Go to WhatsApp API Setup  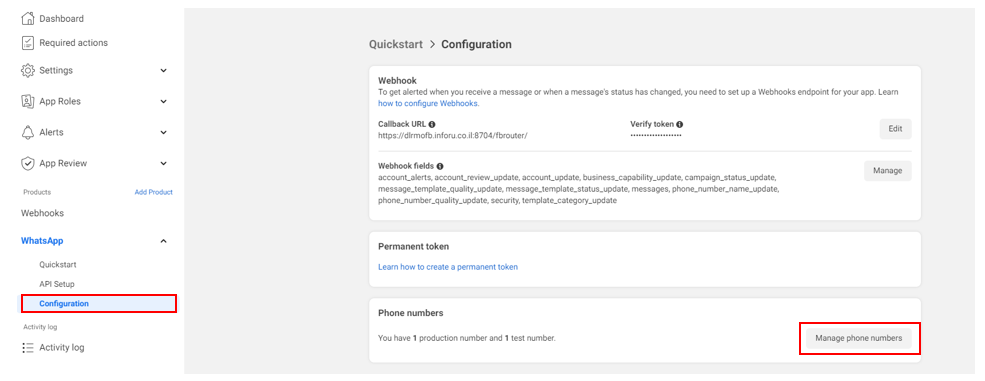pyautogui.click(x=57, y=284)
